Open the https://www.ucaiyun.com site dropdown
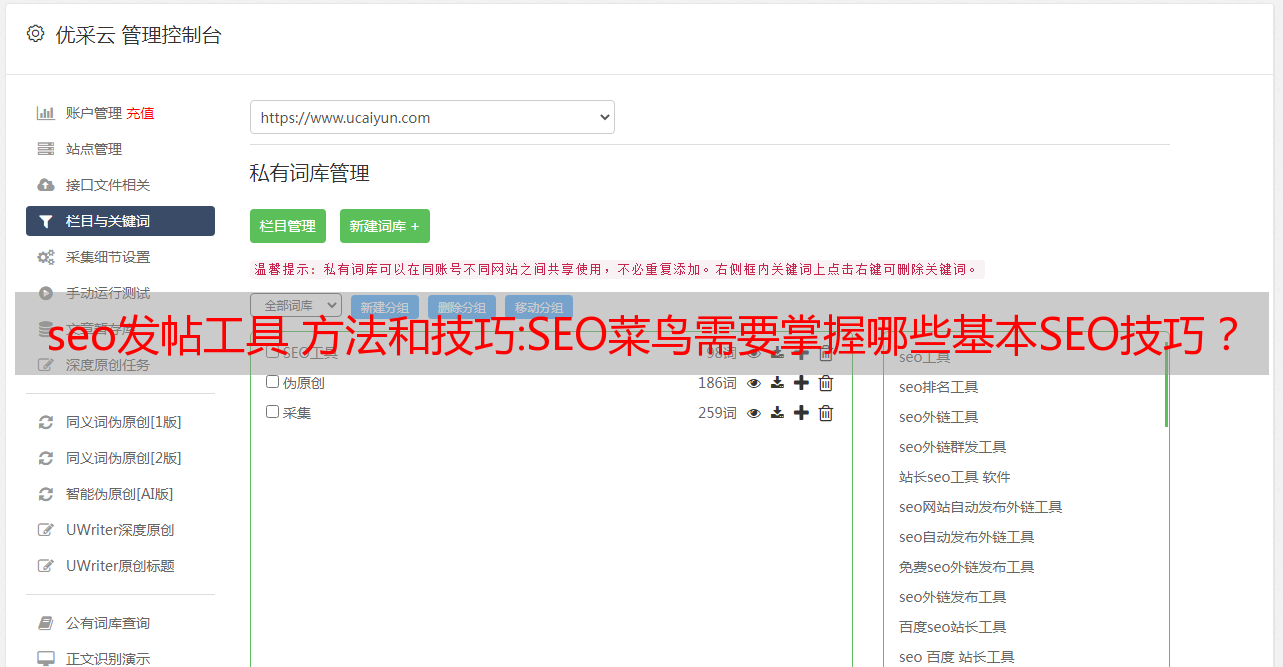1283x667 pixels. [x=432, y=117]
